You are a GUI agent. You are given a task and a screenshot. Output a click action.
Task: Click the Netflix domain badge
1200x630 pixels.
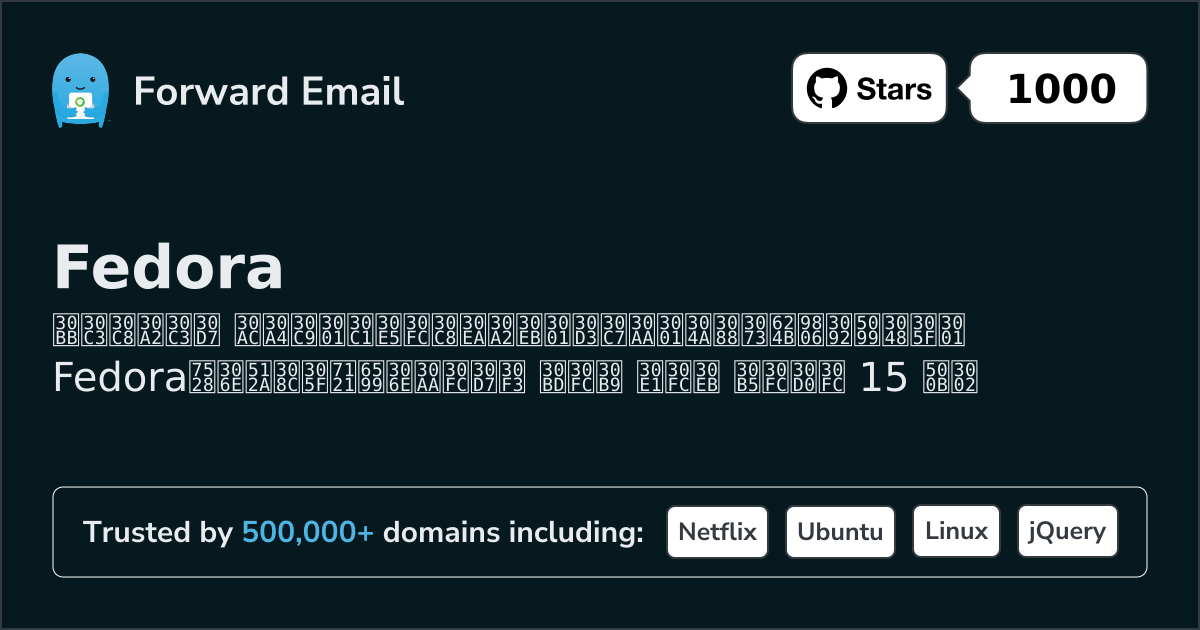click(717, 531)
